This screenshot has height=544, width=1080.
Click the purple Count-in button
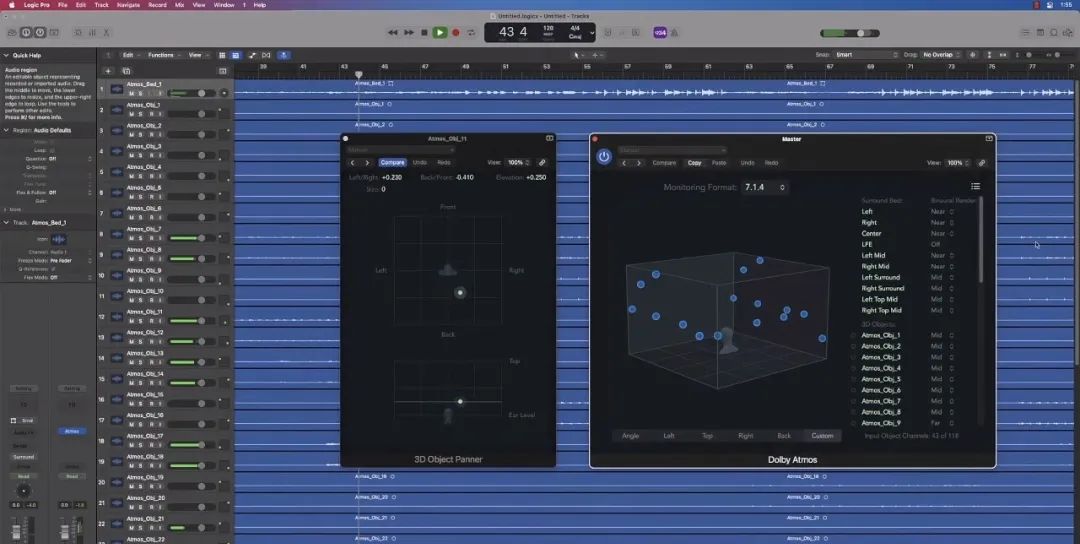pyautogui.click(x=660, y=32)
